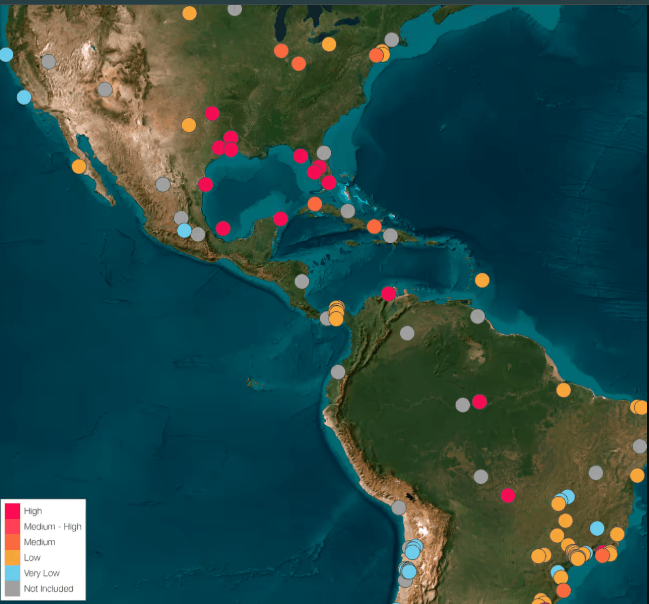Select the gray marker north of the Bolivia red marker

click(481, 477)
